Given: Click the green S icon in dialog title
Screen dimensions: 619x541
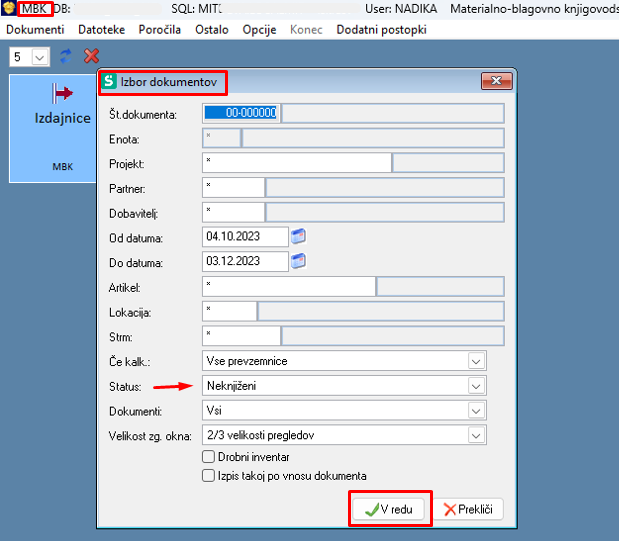Looking at the screenshot, I should point(109,81).
